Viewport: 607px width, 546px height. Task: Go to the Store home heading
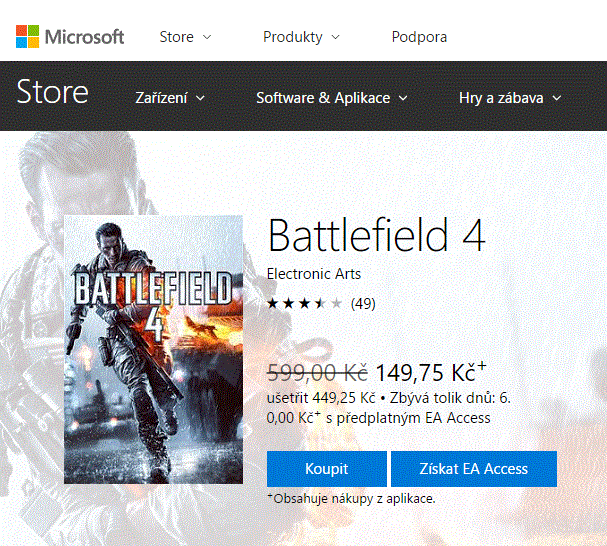tap(53, 92)
